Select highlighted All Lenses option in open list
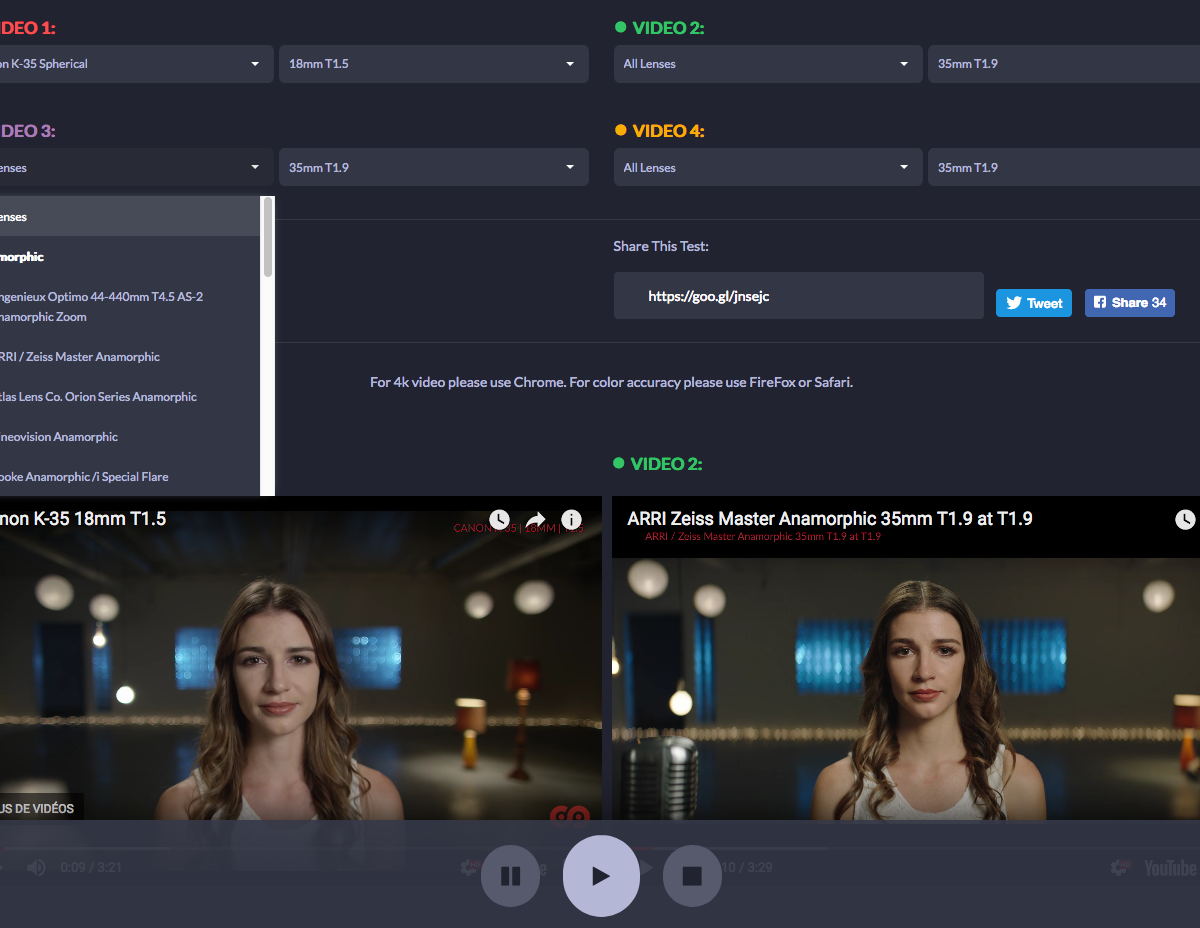Viewport: 1200px width, 928px height. [129, 217]
